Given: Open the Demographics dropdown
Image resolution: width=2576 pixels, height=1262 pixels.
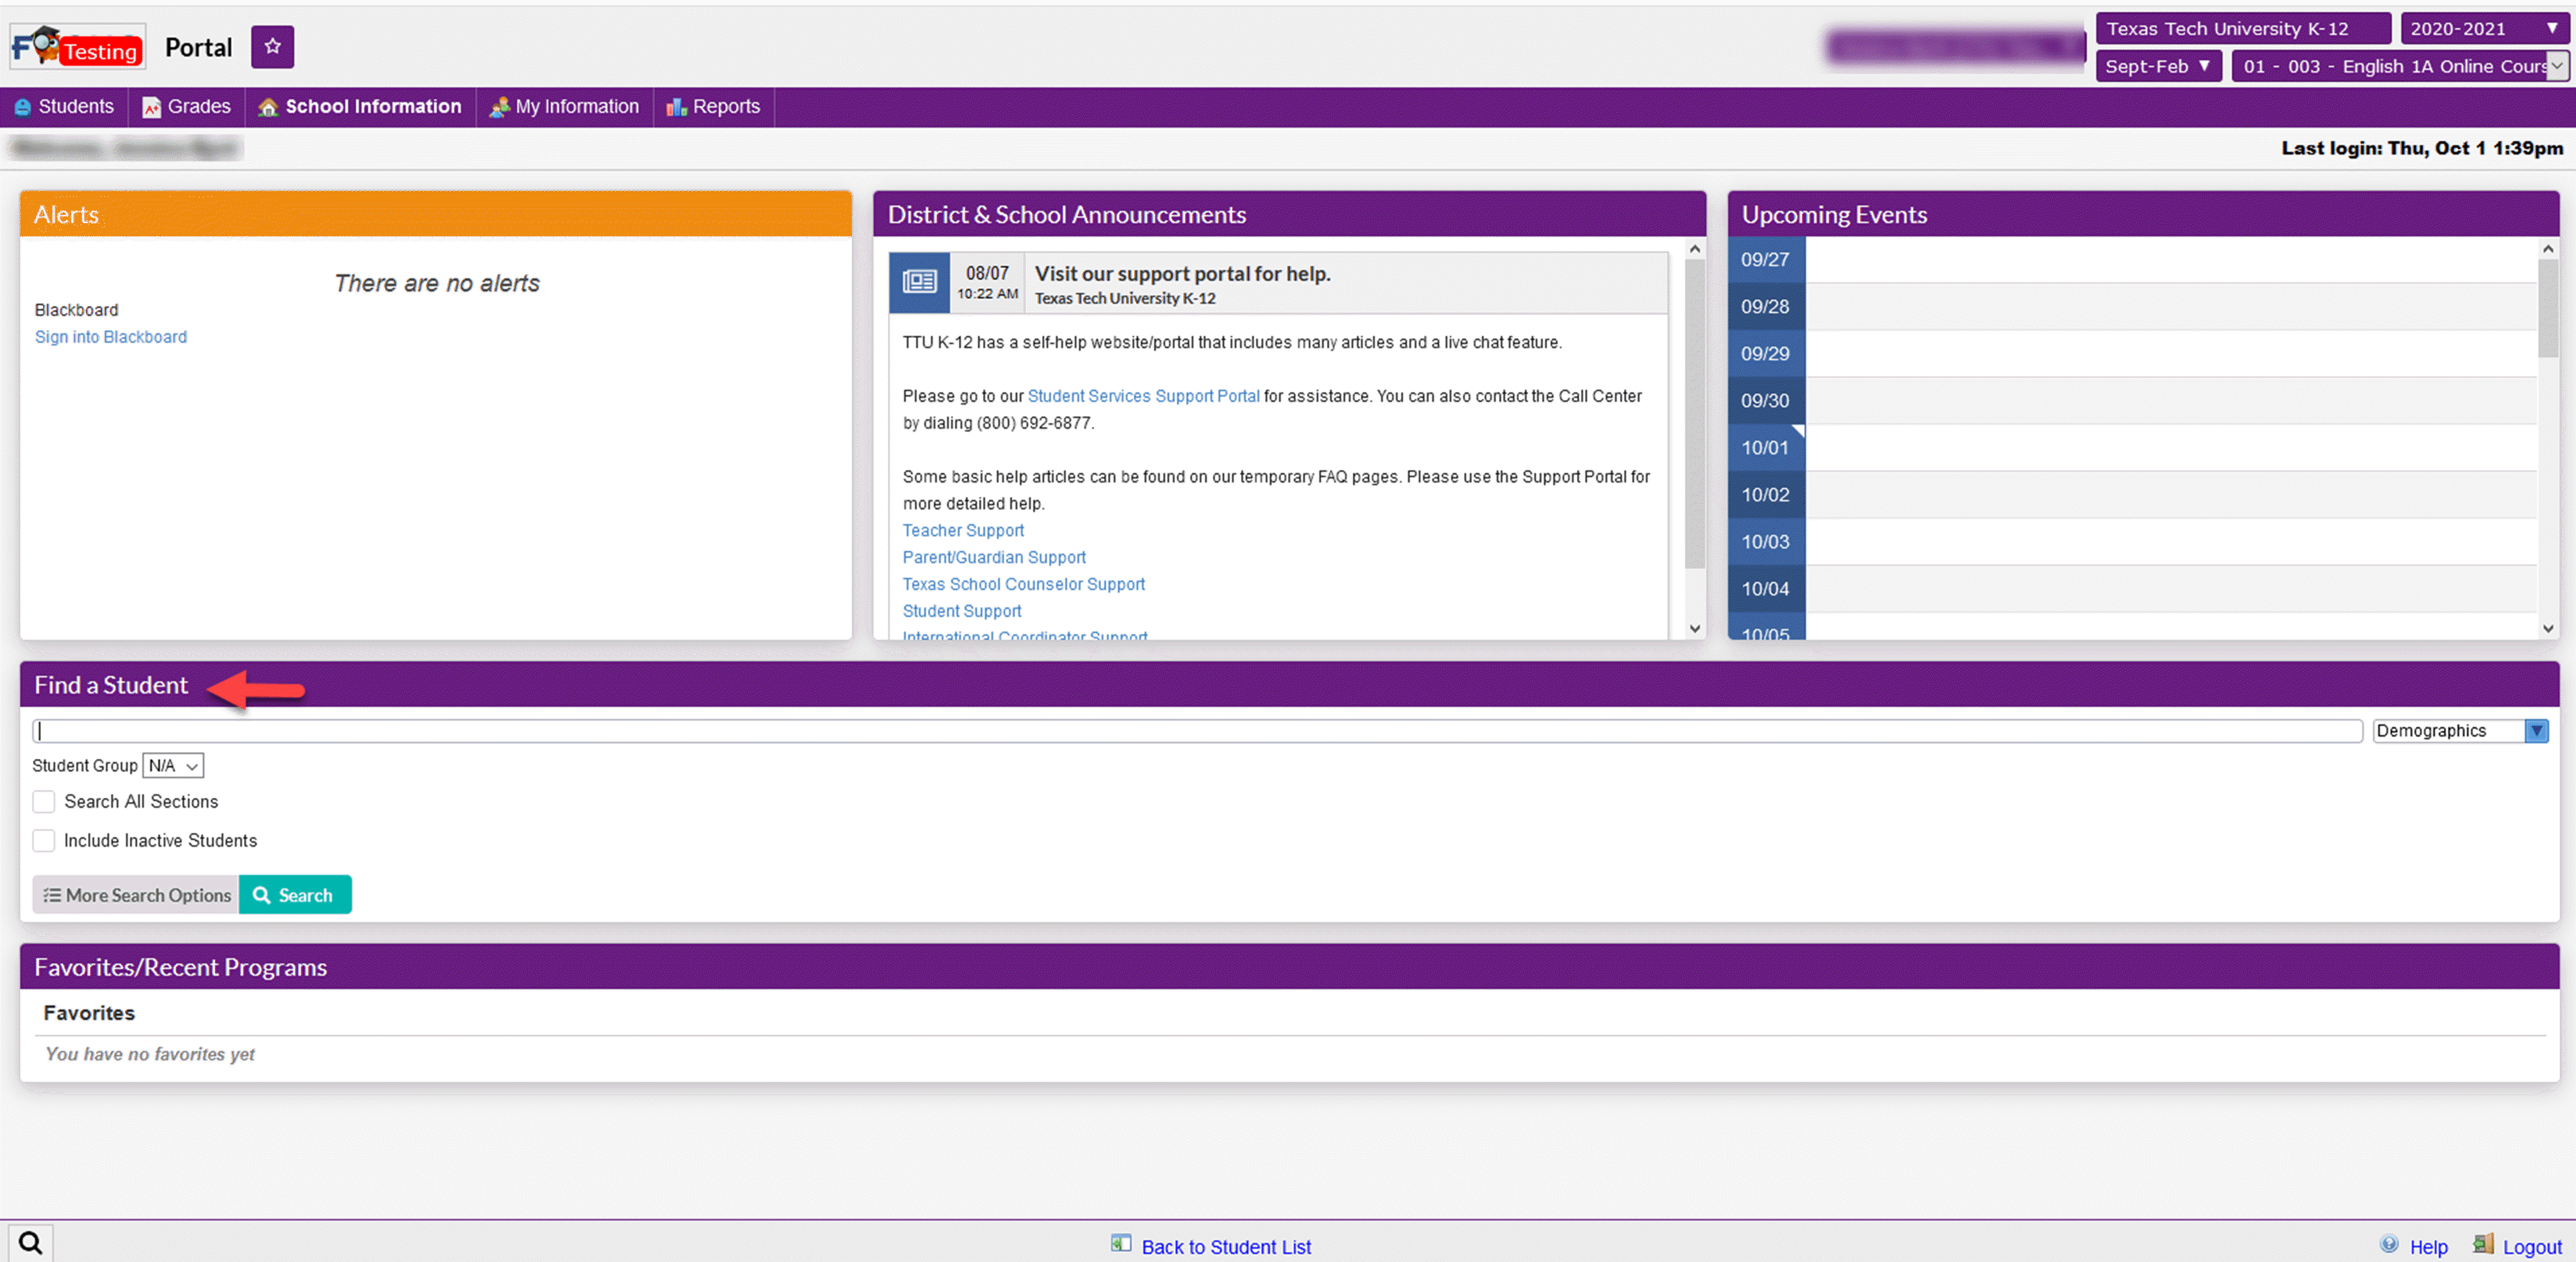Looking at the screenshot, I should (2460, 732).
